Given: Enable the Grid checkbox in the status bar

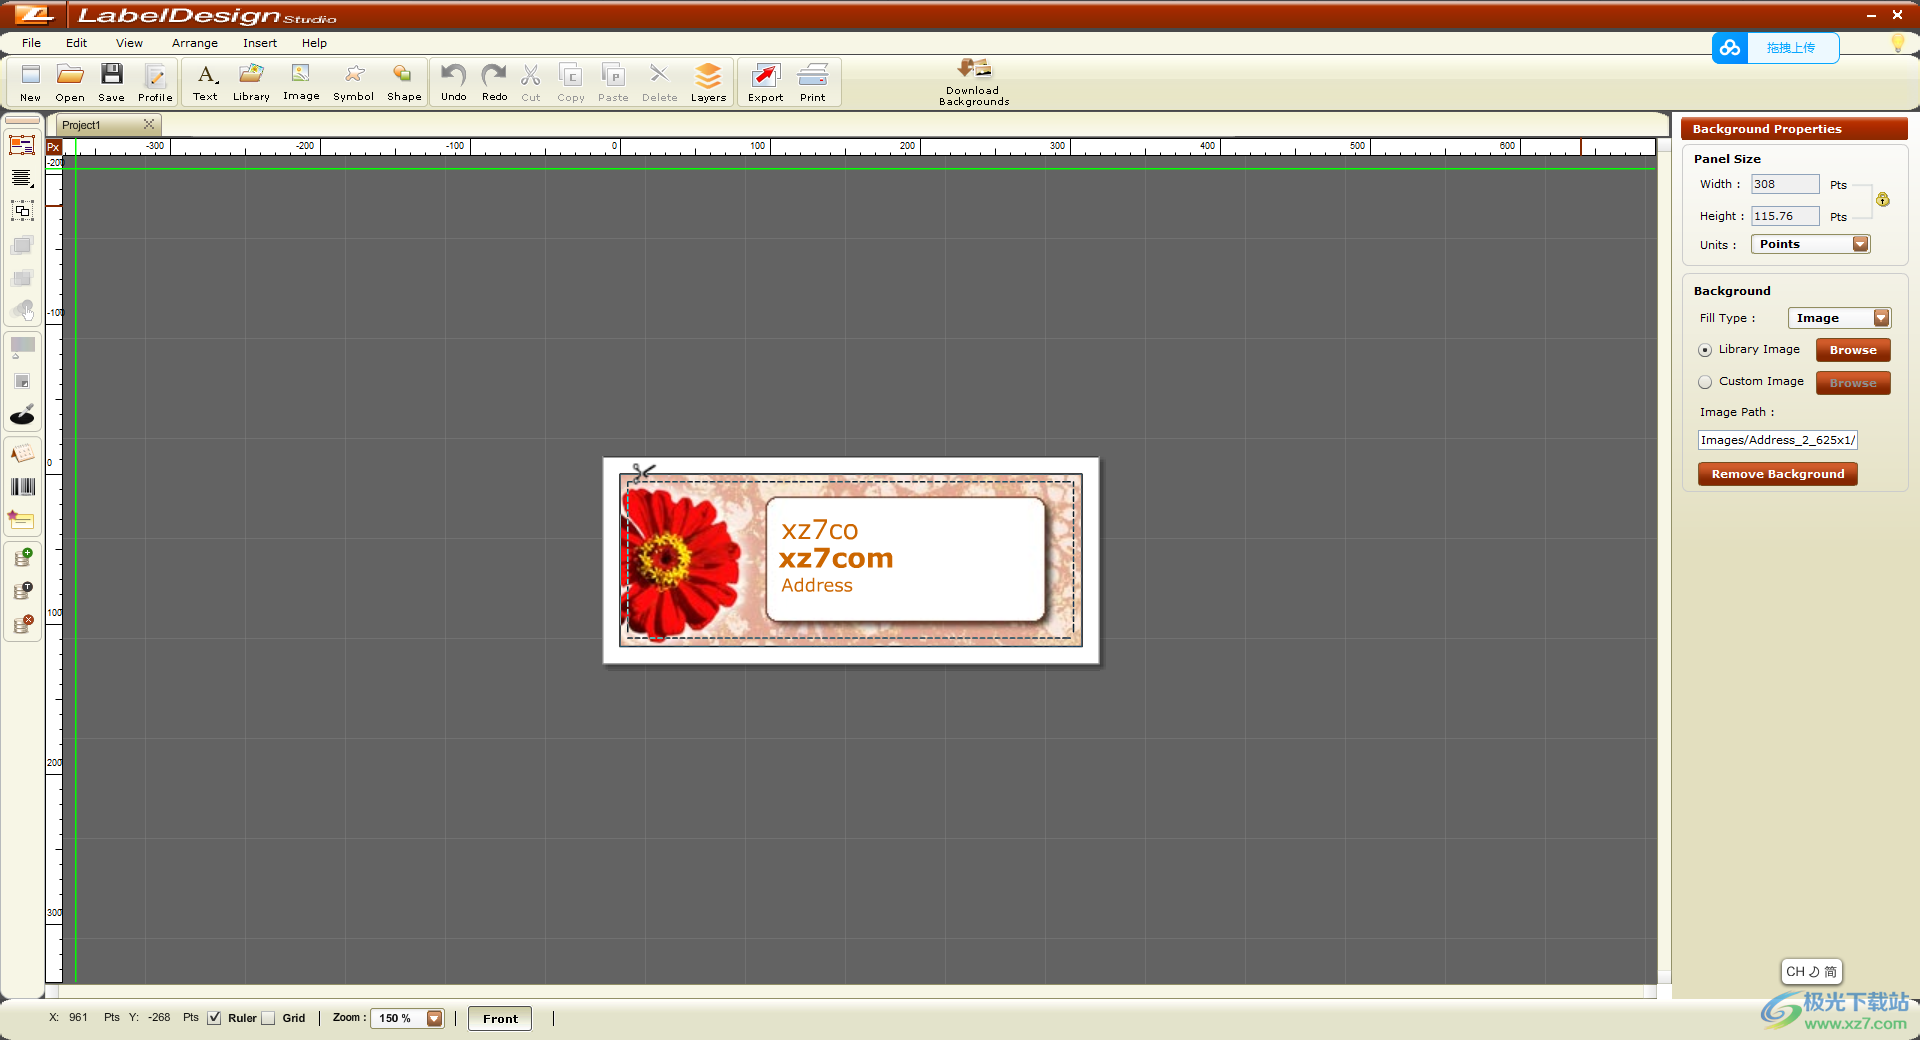Looking at the screenshot, I should (x=267, y=1018).
